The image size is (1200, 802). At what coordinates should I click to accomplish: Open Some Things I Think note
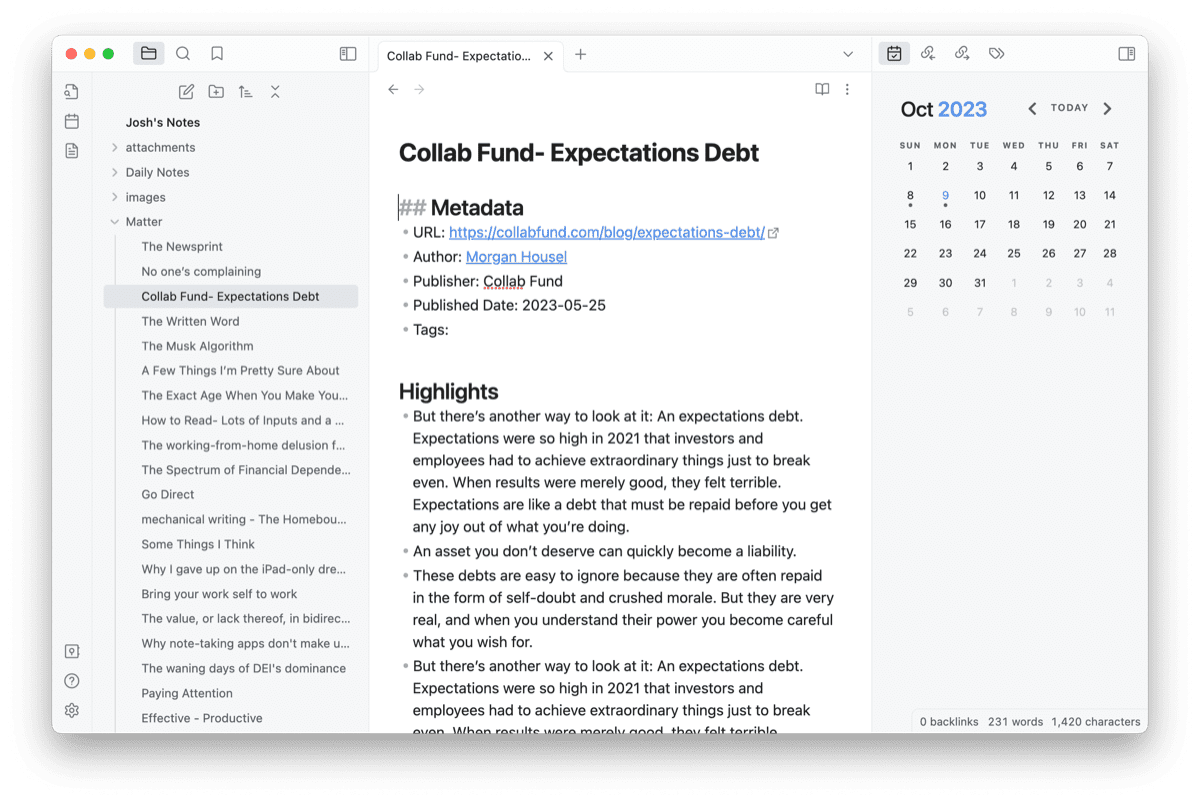198,545
